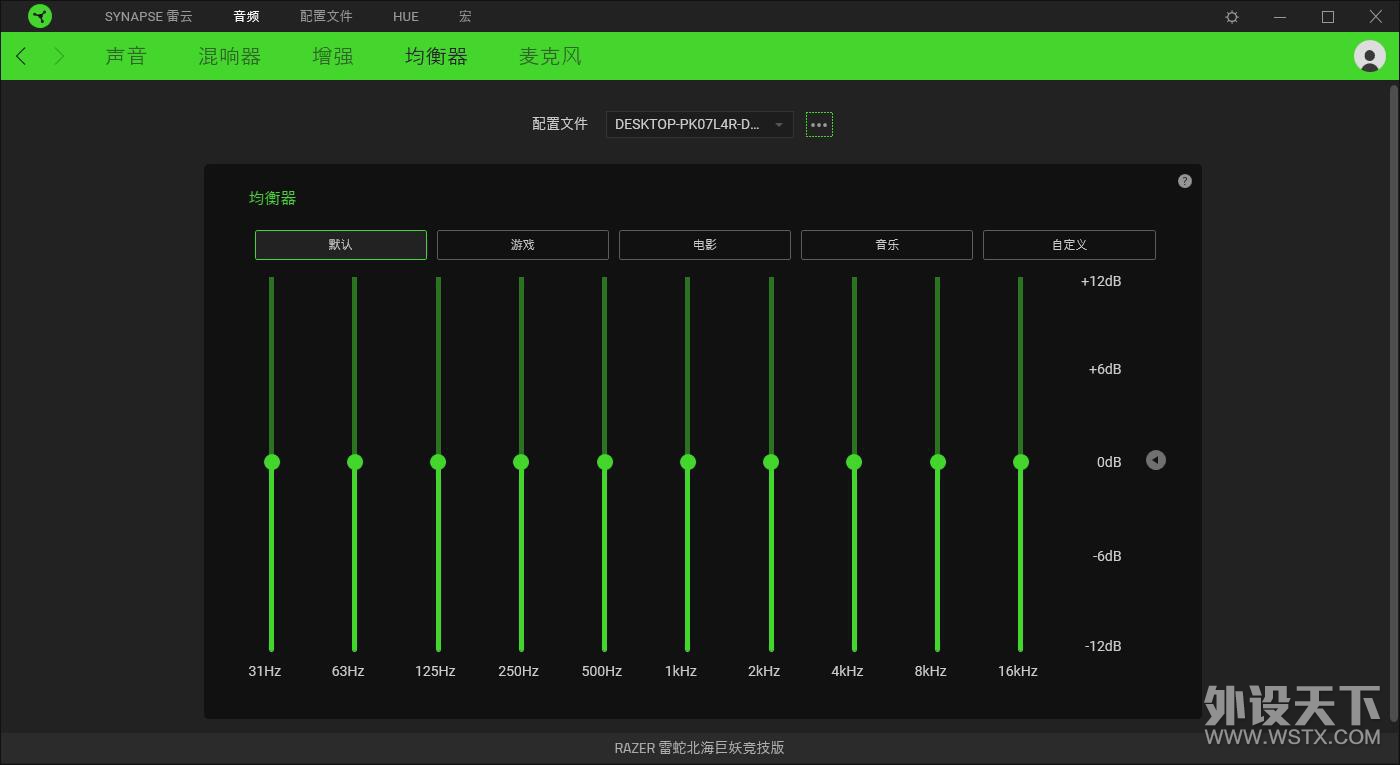
Task: Select the 自定义 equalizer preset
Action: 1069,245
